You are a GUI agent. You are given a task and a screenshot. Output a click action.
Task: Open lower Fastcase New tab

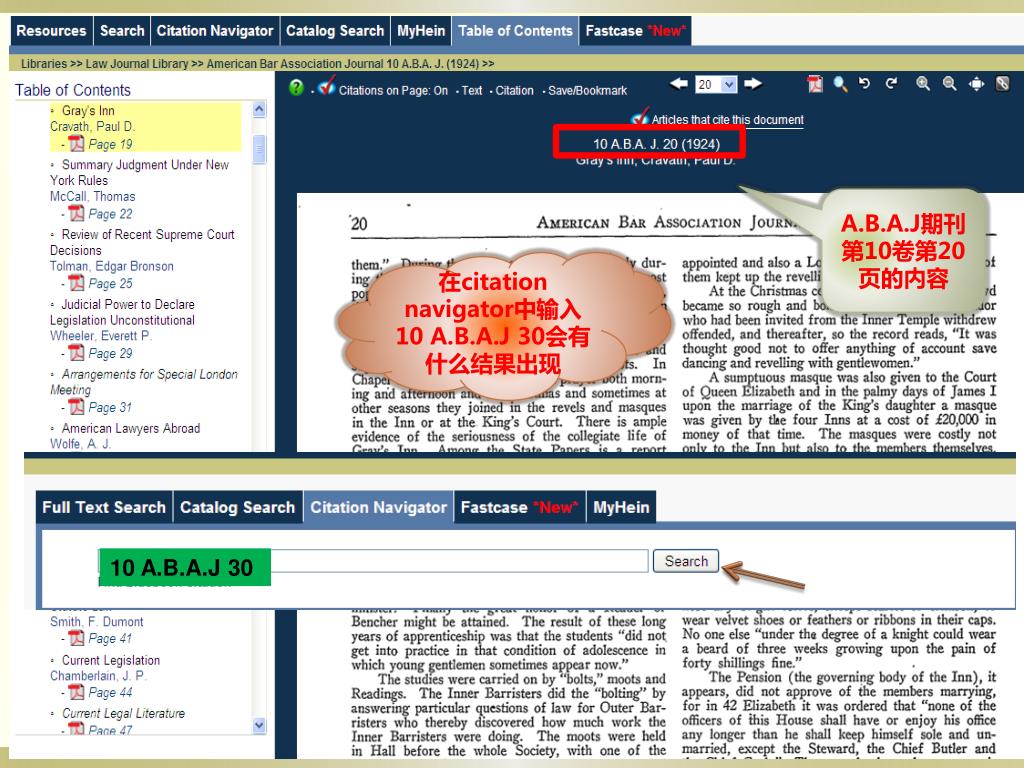point(519,507)
